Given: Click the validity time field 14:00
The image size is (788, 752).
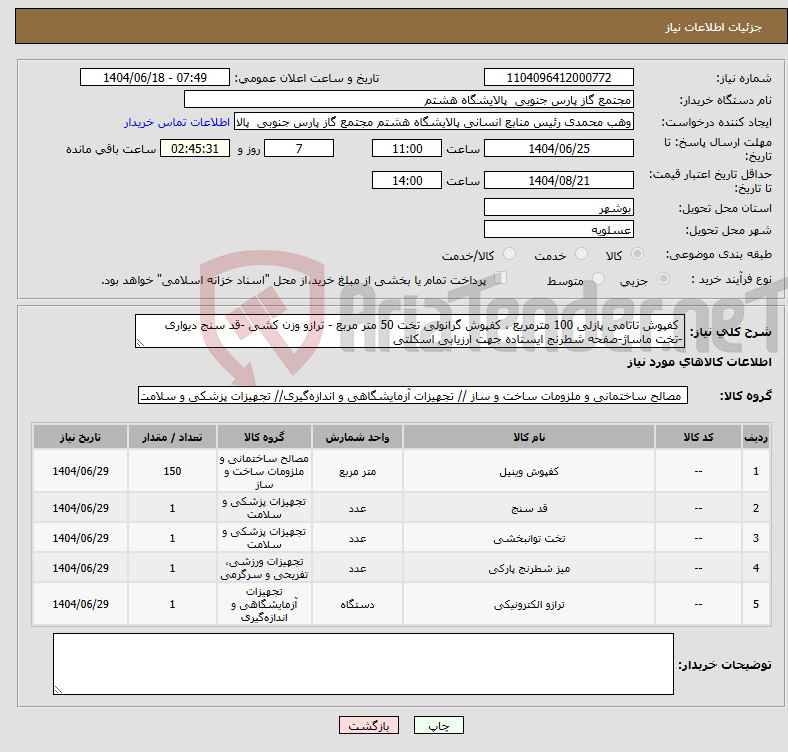Looking at the screenshot, I should pos(407,180).
